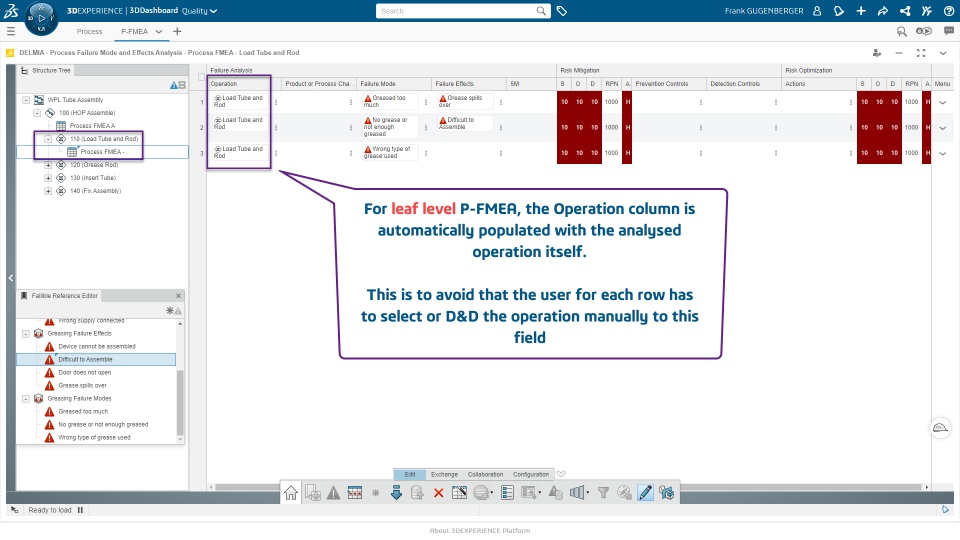Collapse Greasing Failure Effects group

click(26, 334)
